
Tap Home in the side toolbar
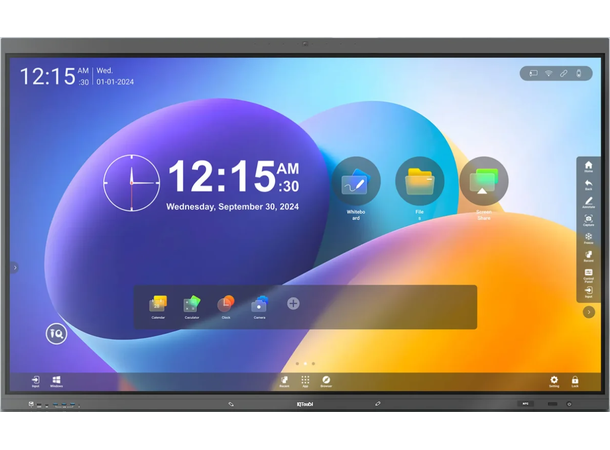click(x=588, y=166)
